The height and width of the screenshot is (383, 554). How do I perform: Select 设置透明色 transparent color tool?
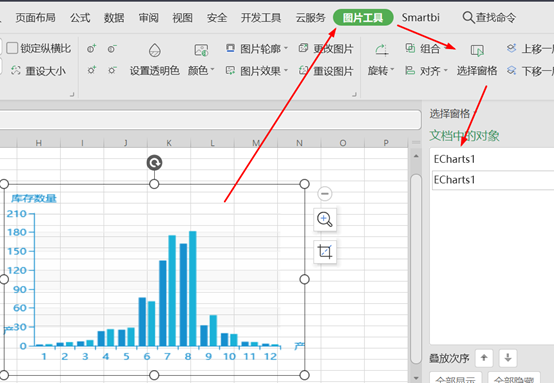(155, 59)
